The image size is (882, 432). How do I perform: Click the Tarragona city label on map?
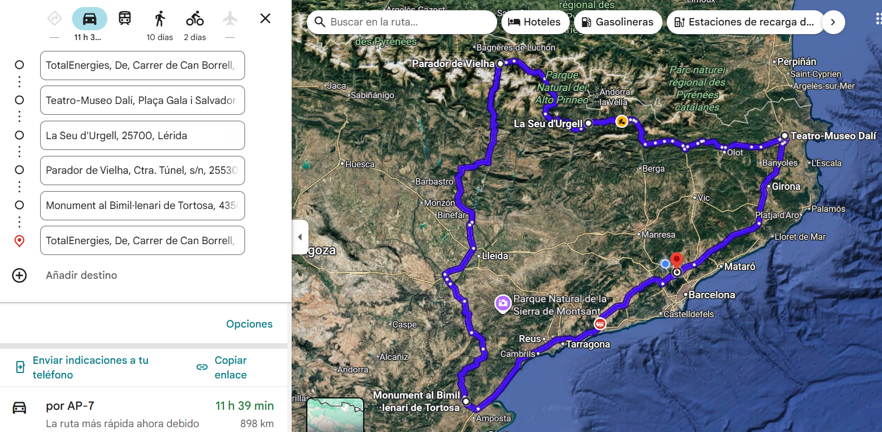pos(588,344)
